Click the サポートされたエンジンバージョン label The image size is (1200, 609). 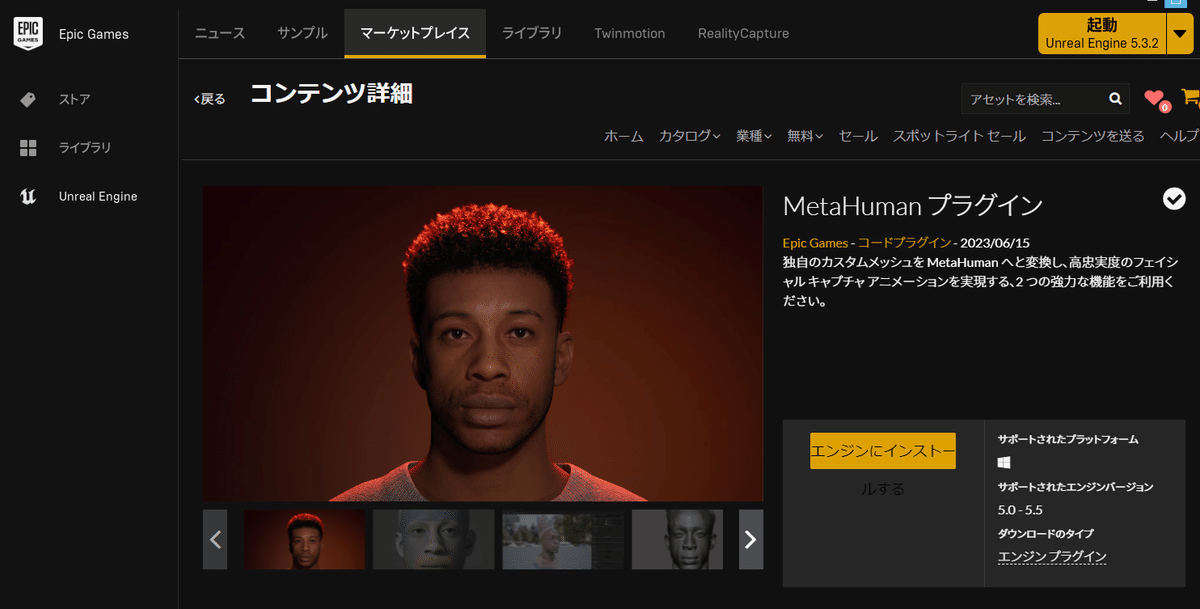tap(1076, 487)
